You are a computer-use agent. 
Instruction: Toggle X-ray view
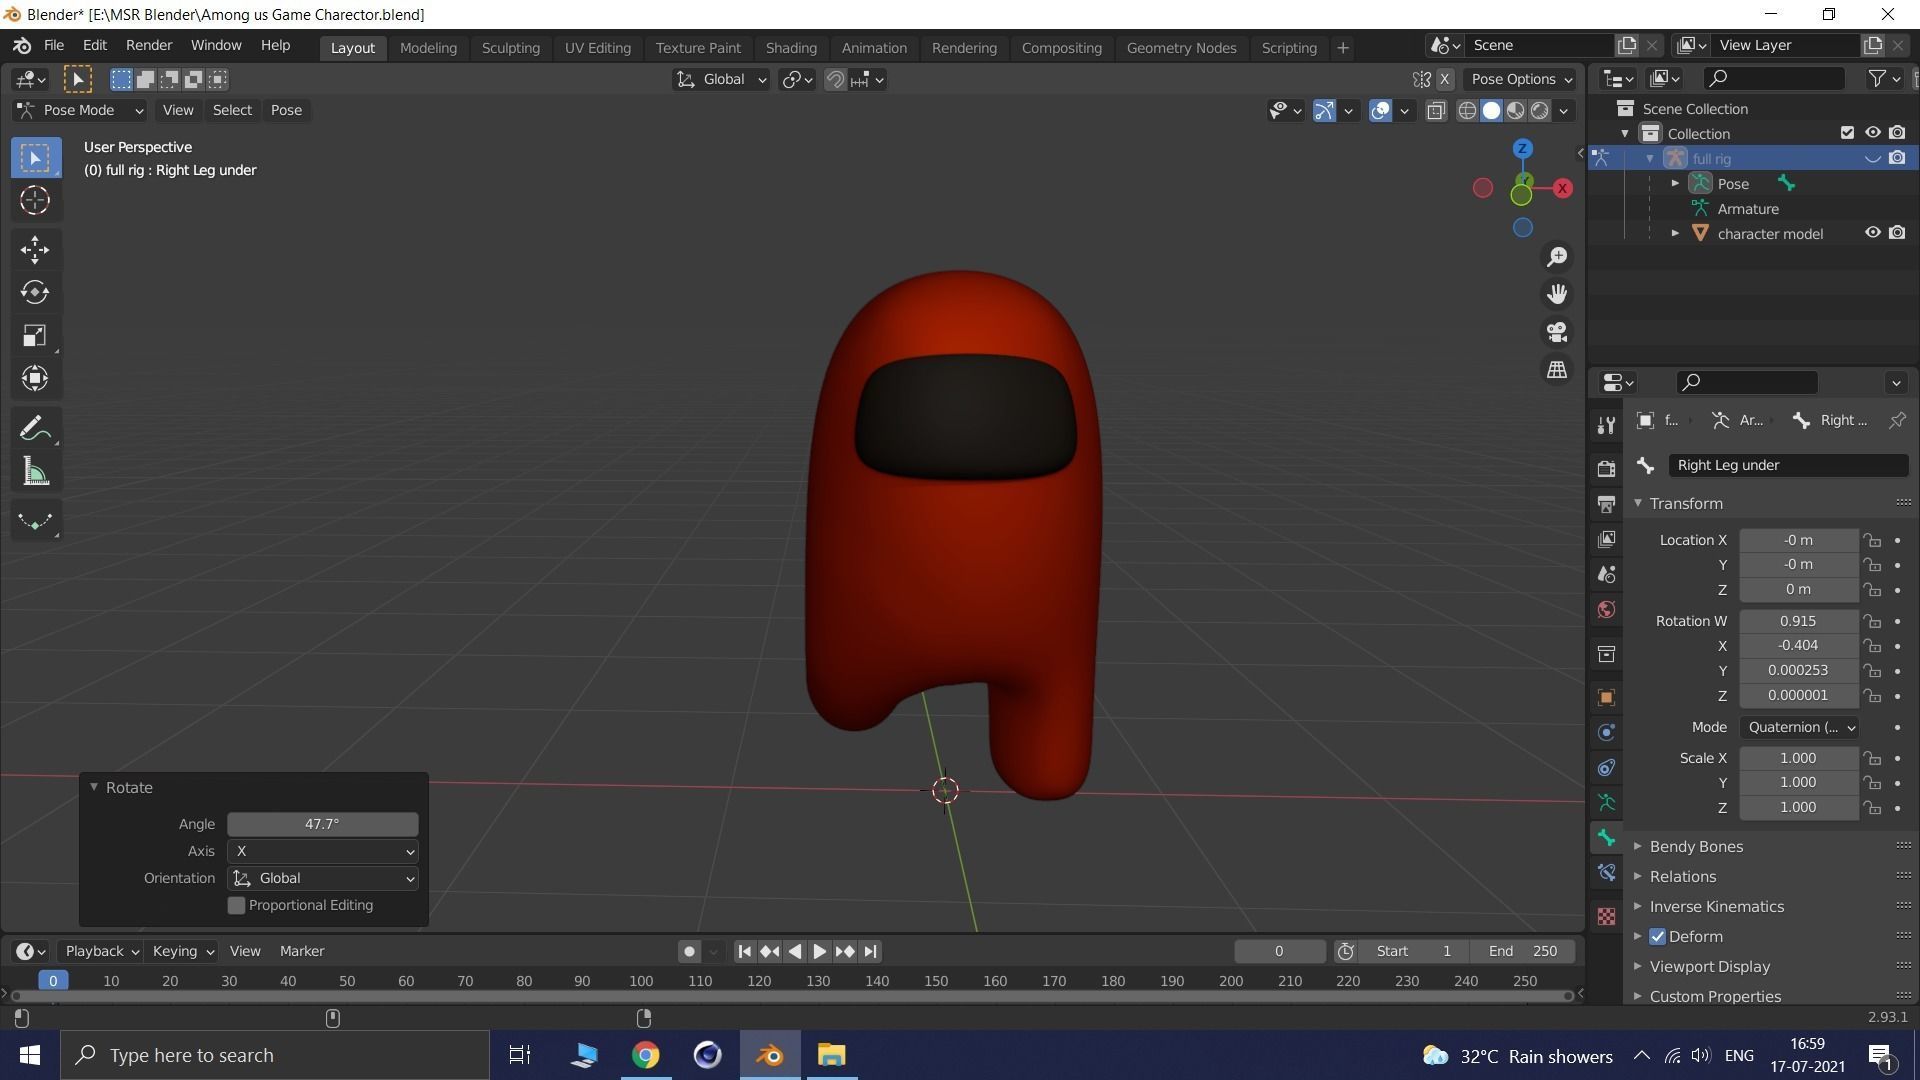(x=1436, y=111)
